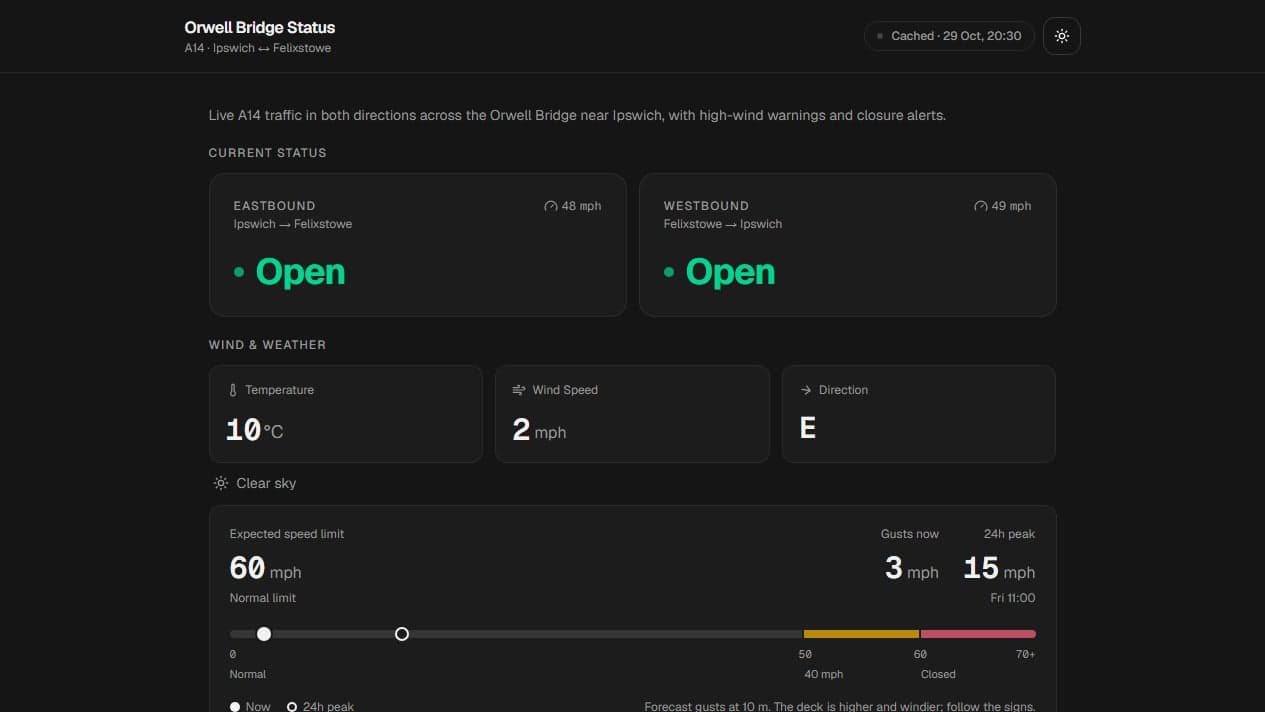1265x712 pixels.
Task: Click the green dot beside eastbound Open
Action: tap(239, 272)
